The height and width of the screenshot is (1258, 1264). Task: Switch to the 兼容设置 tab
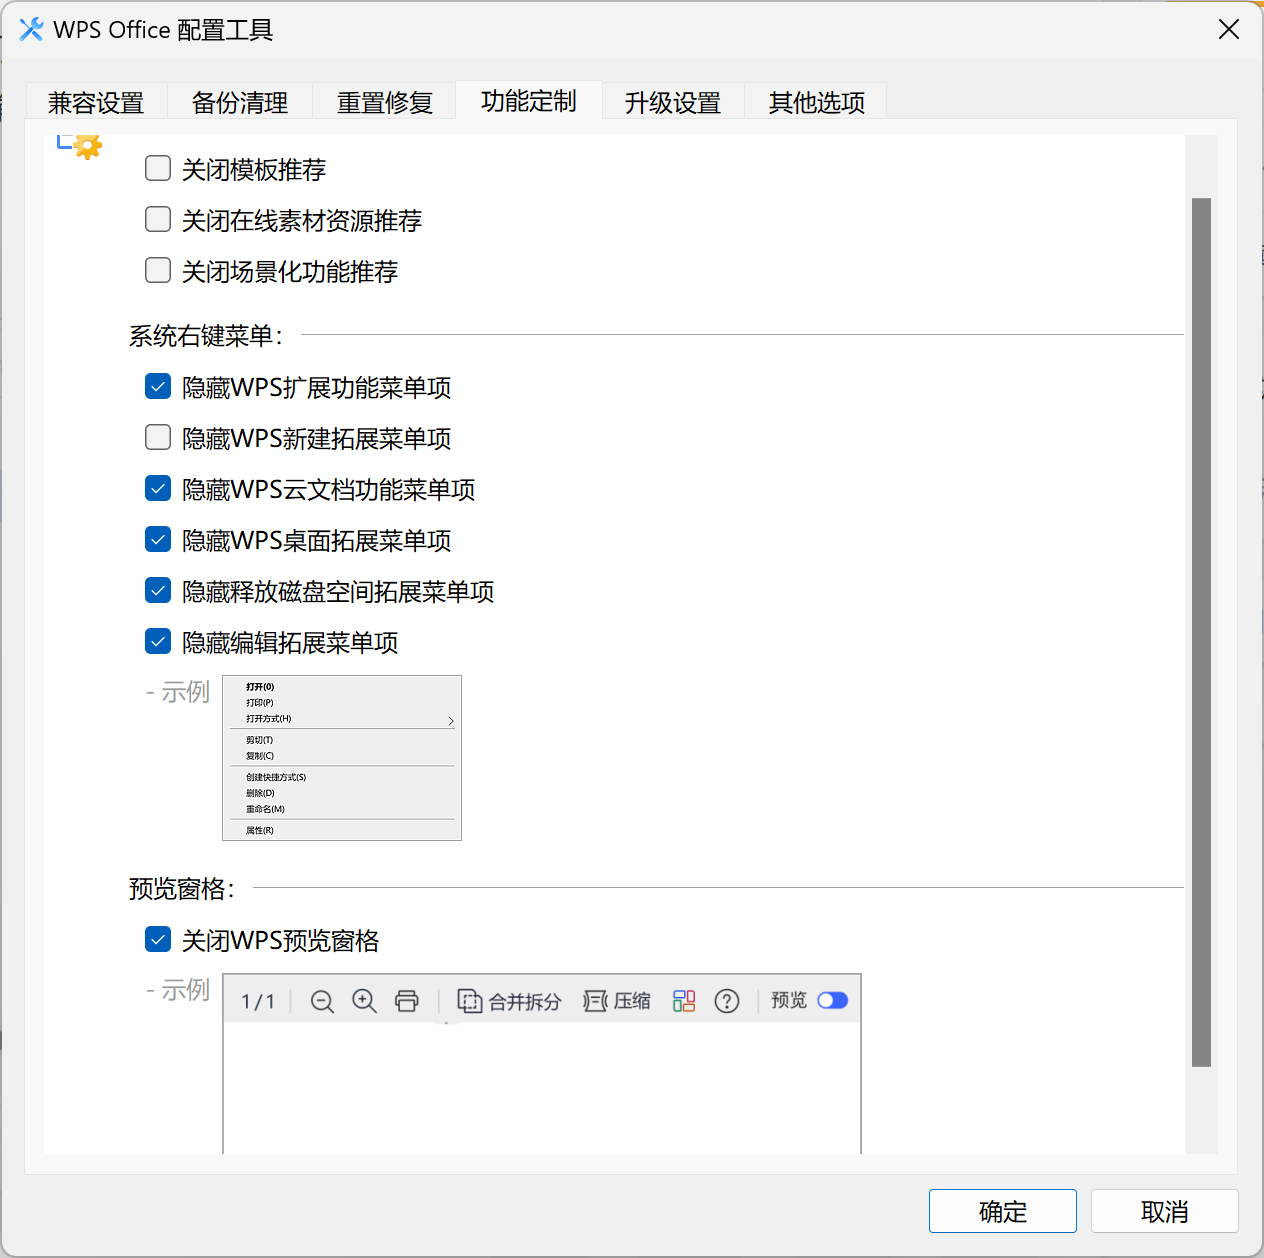coord(96,102)
